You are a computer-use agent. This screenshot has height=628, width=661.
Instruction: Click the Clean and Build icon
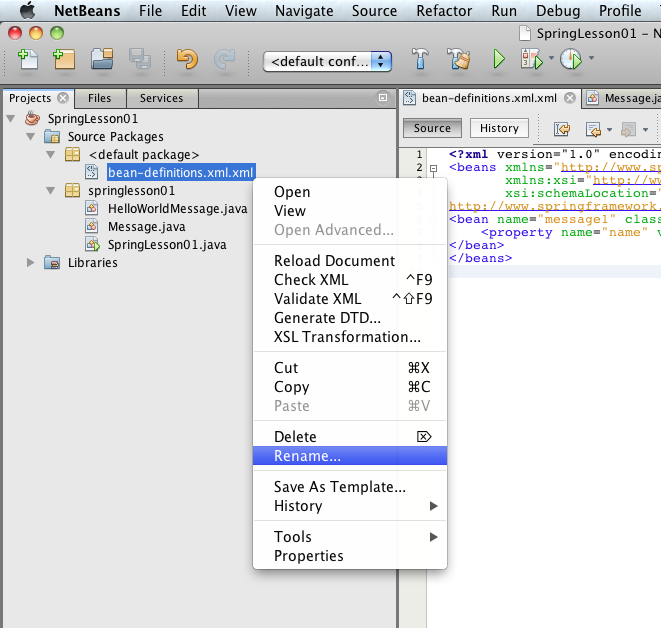click(x=458, y=58)
